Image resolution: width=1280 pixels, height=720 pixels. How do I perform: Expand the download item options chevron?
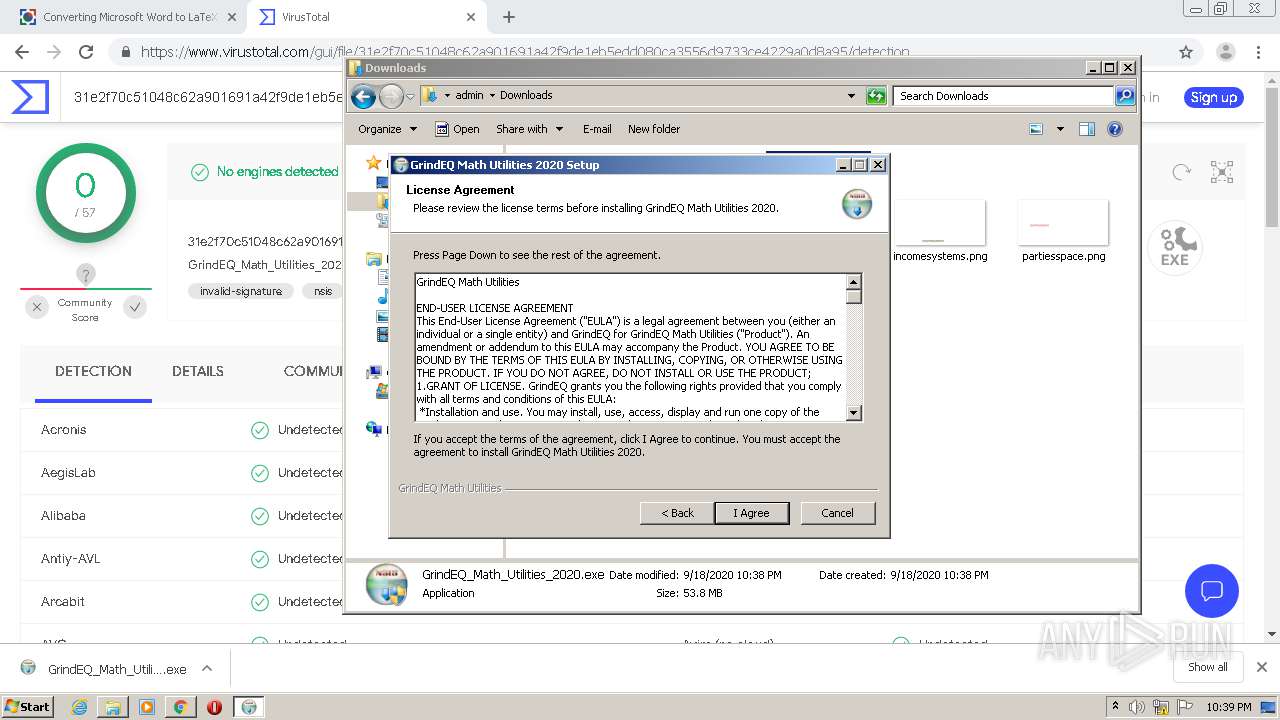coord(207,669)
